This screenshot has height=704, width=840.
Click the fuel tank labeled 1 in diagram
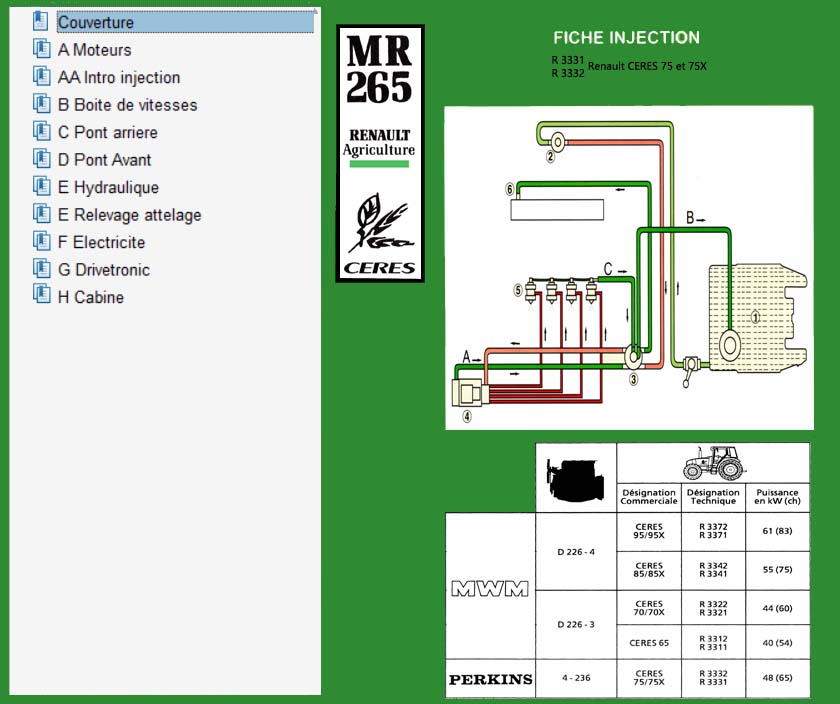(x=757, y=317)
